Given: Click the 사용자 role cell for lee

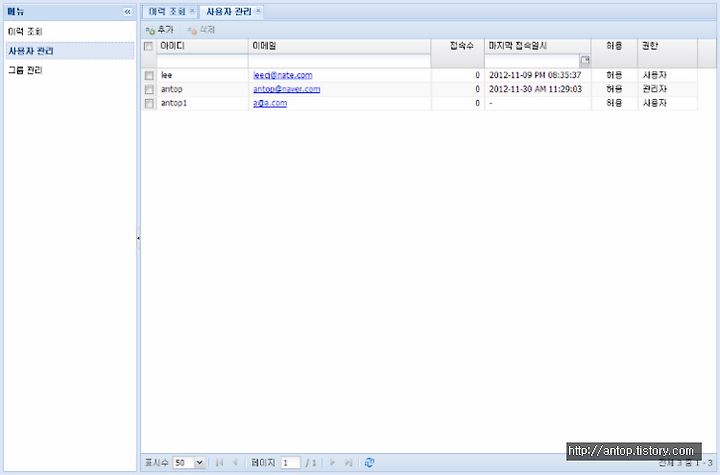Looking at the screenshot, I should point(667,75).
